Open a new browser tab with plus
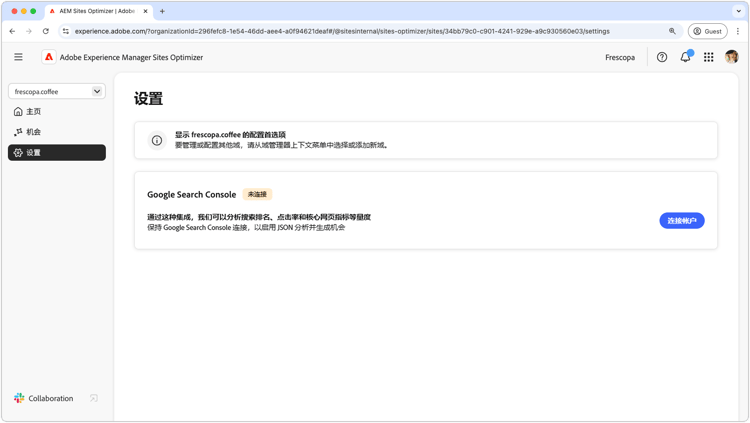 [162, 11]
